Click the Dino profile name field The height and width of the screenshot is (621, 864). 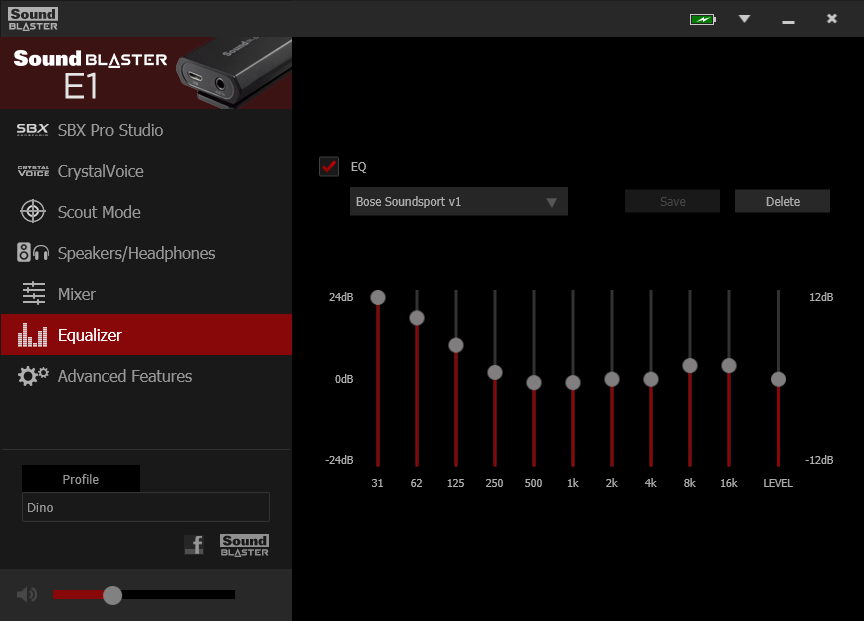tap(146, 507)
